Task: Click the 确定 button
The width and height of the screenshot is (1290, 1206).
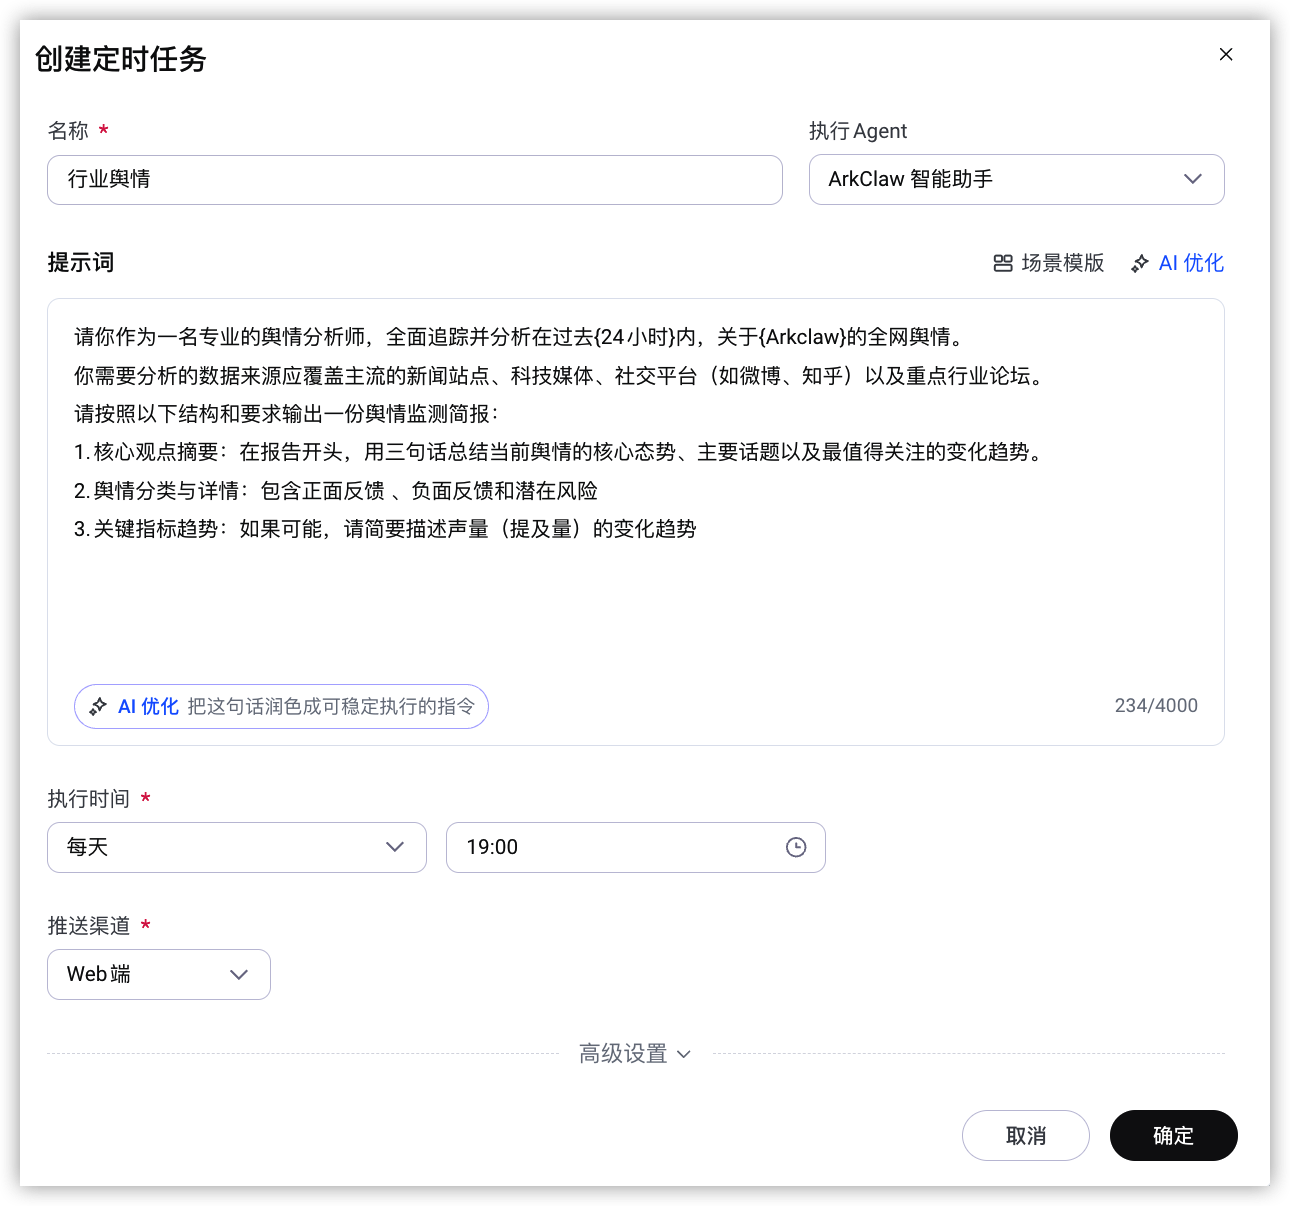Action: [1174, 1136]
